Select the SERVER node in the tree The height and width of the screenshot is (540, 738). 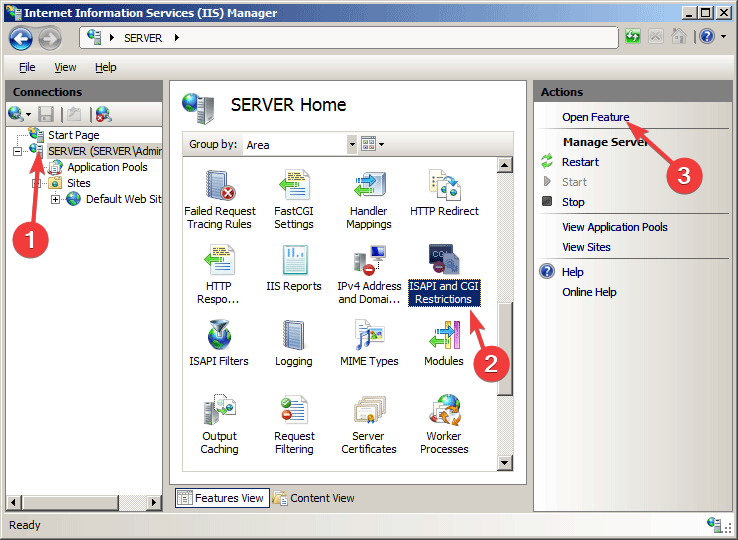click(x=104, y=151)
